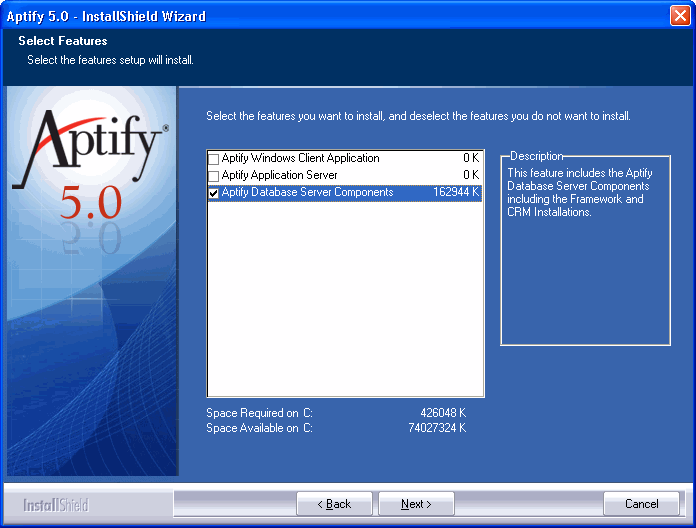
Task: Select the Aptify Database Server Components row label
Action: click(307, 192)
